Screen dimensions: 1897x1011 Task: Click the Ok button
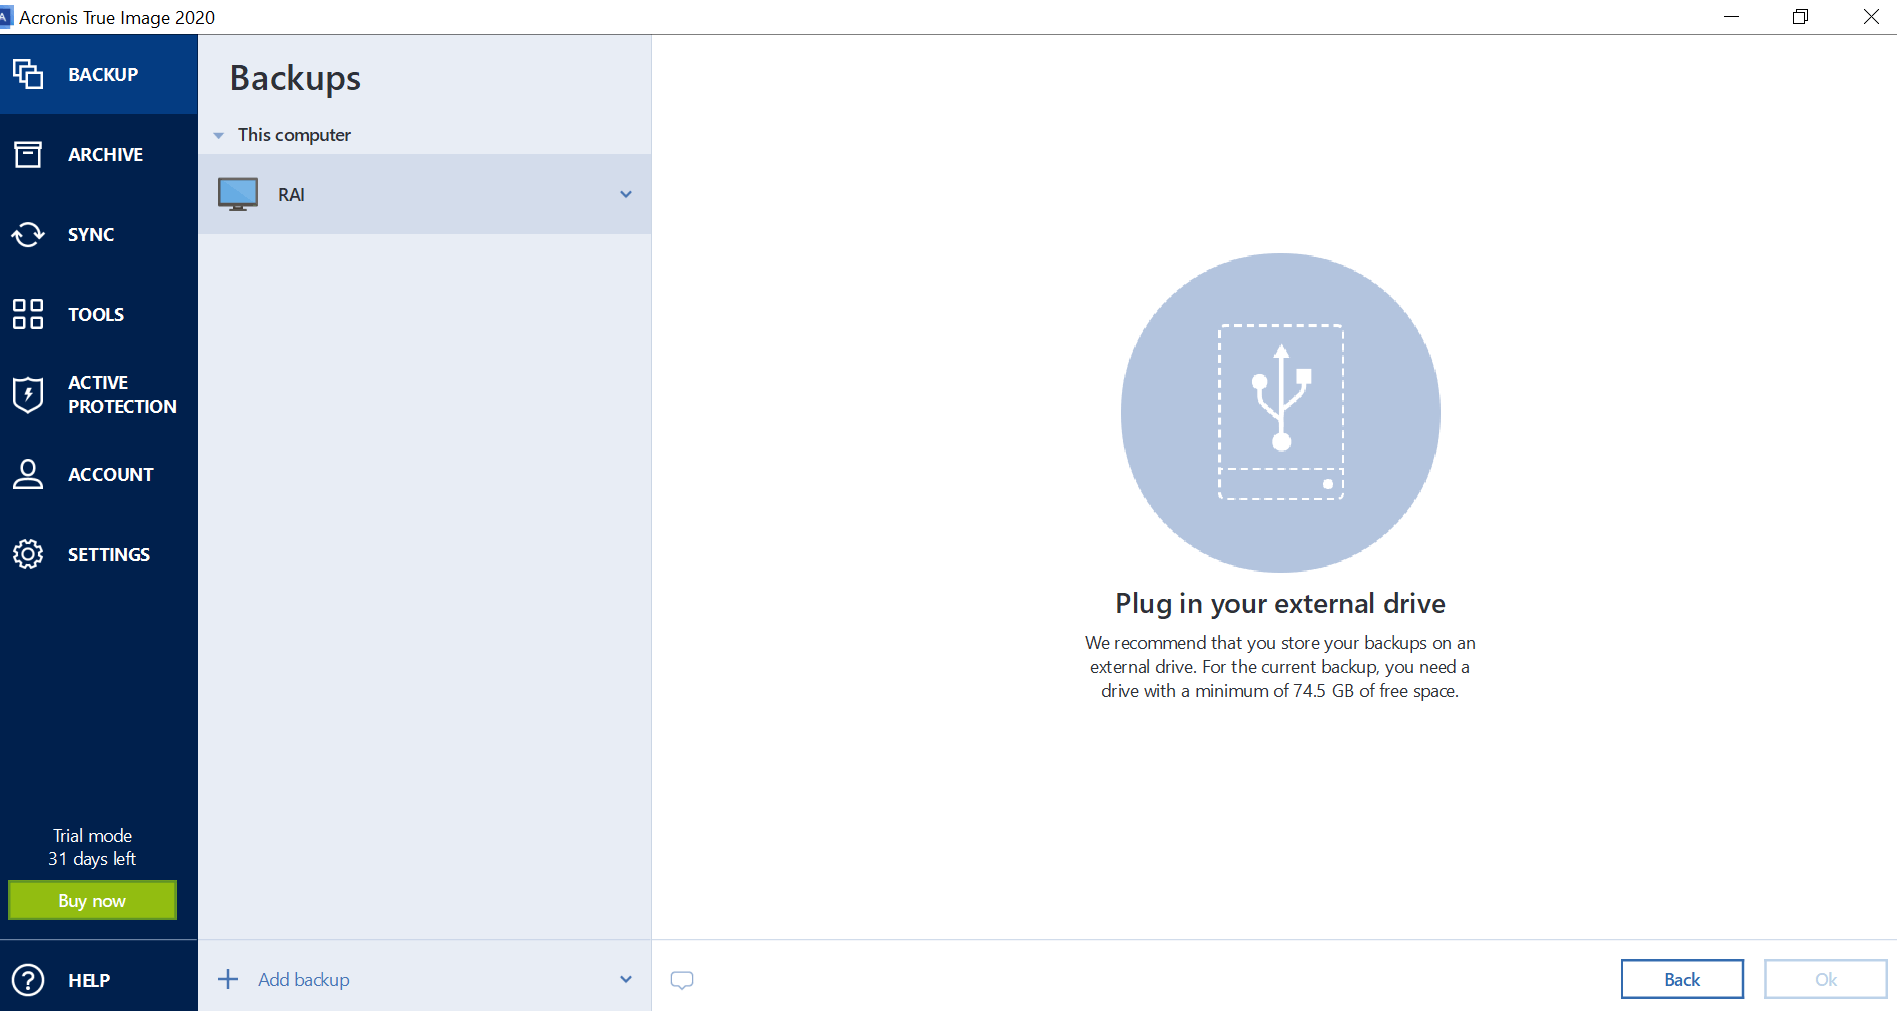1826,979
